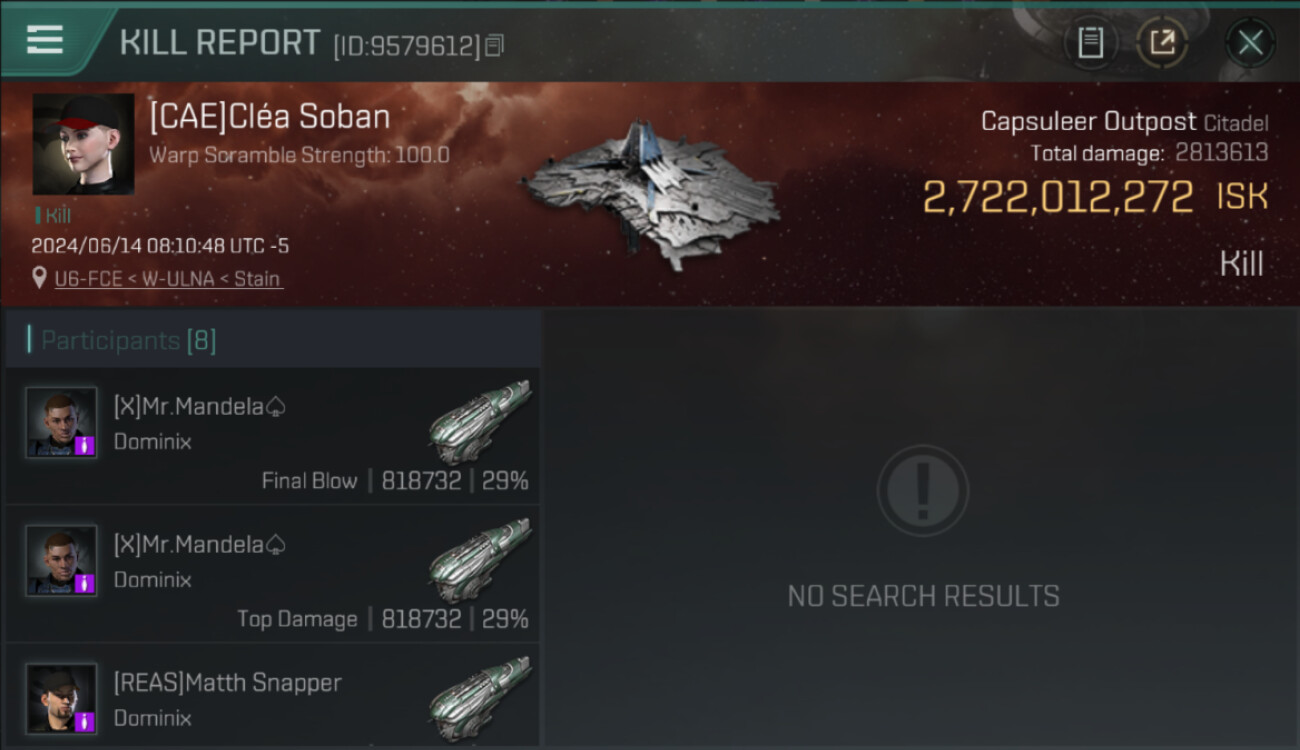Screen dimensions: 1300x750
Task: Open Top Damage Mr.Mandela's portrait
Action: click(61, 560)
